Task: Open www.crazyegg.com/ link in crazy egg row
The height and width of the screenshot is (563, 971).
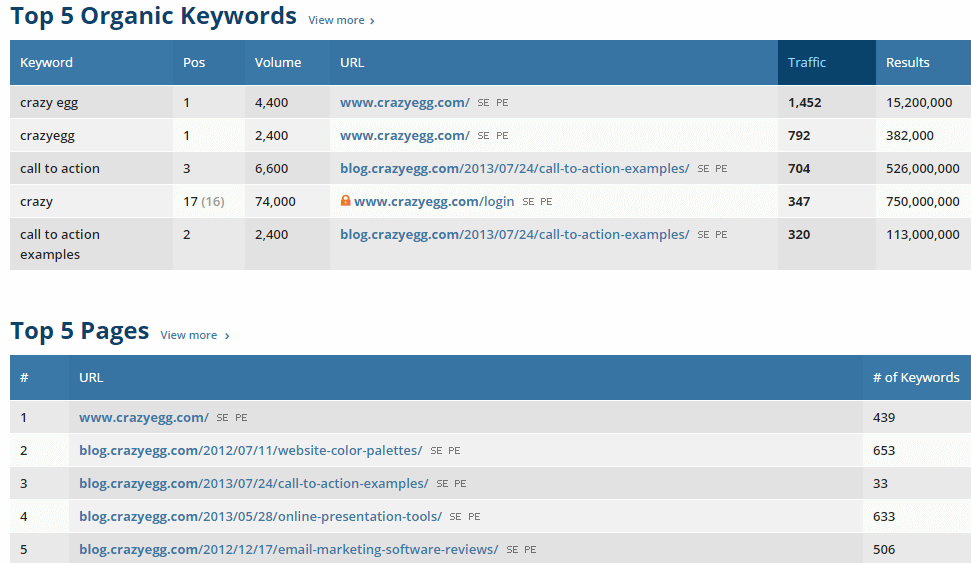Action: 404,103
